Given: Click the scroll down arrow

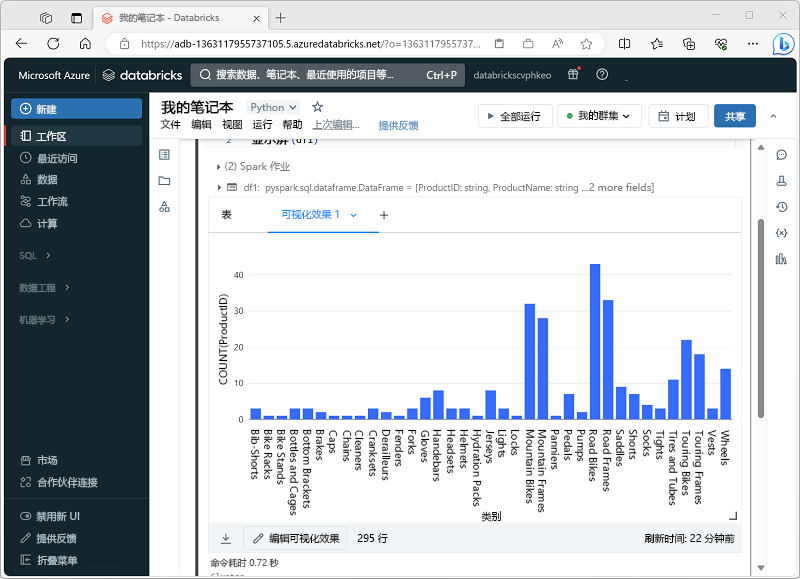Looking at the screenshot, I should point(761,567).
